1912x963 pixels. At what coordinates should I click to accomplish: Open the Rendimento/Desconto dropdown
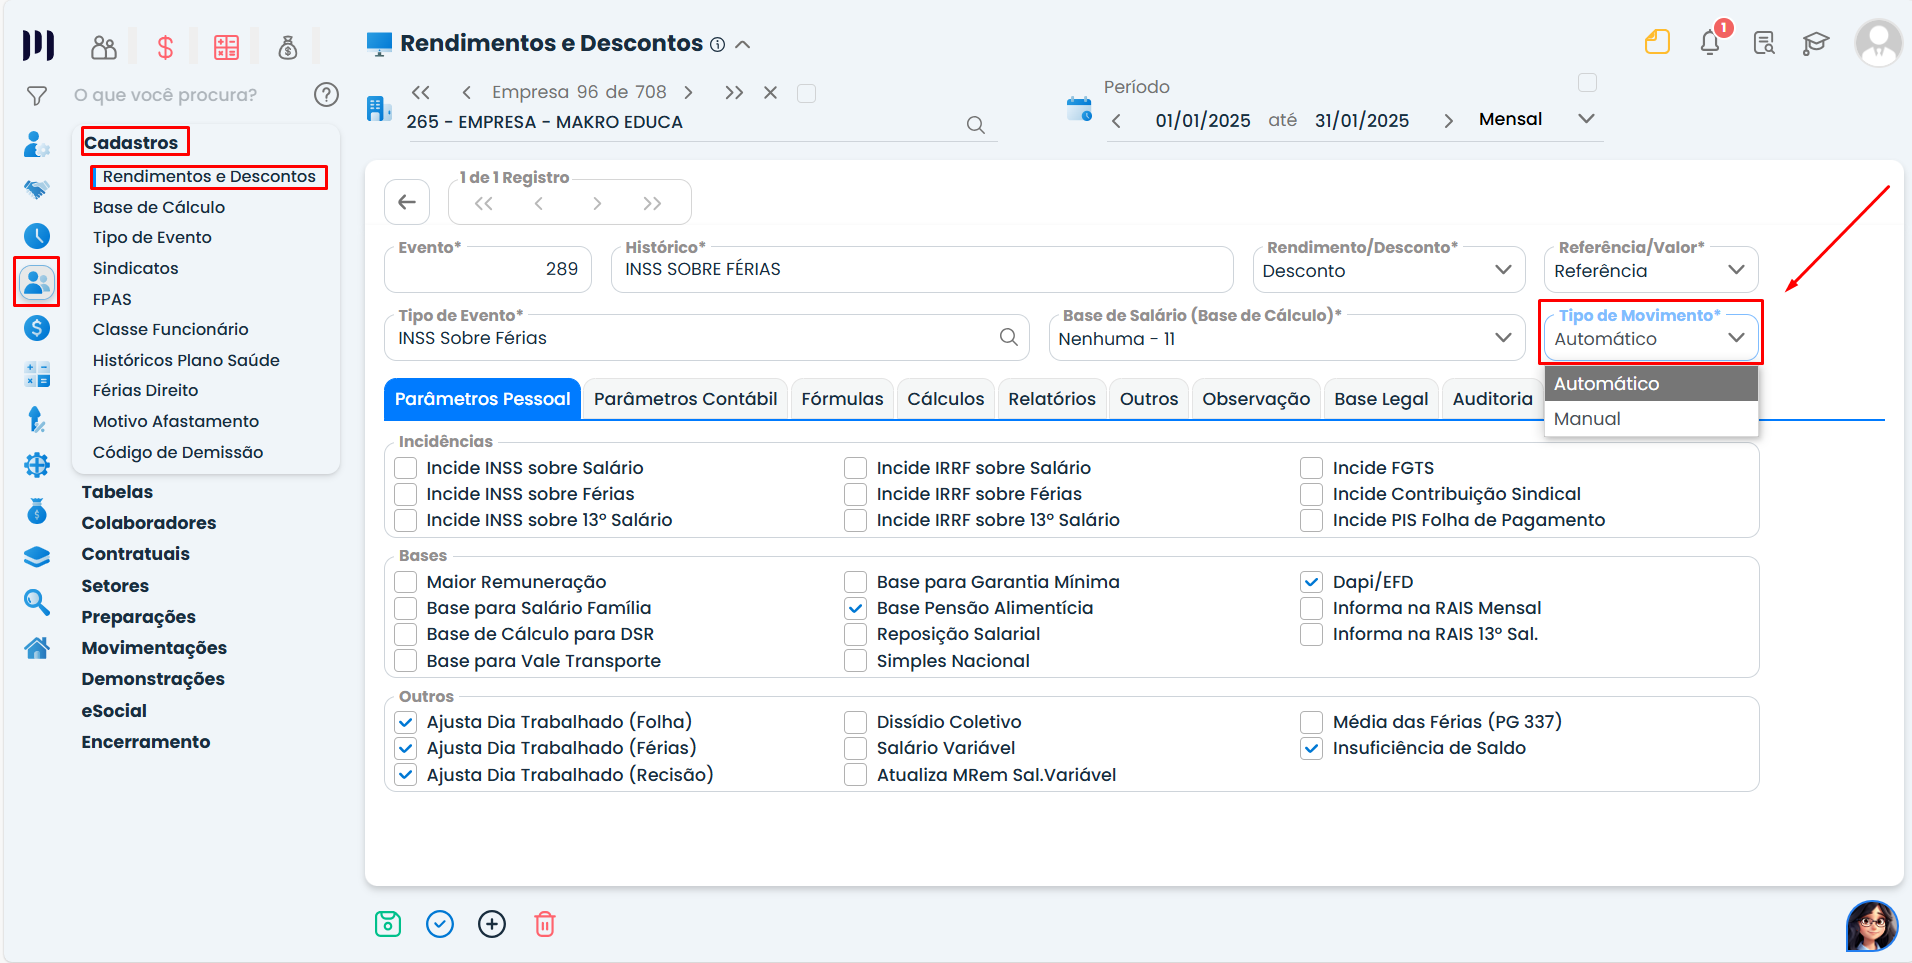(1388, 271)
